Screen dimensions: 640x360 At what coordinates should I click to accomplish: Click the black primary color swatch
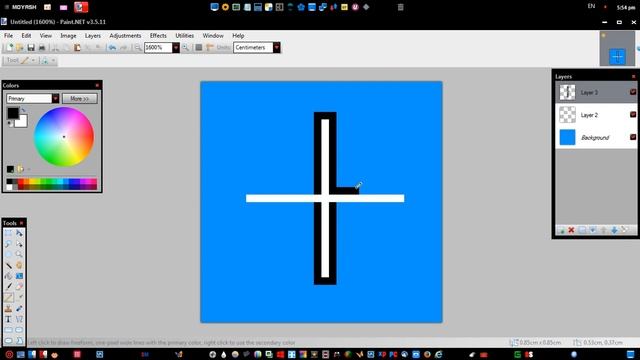13,113
